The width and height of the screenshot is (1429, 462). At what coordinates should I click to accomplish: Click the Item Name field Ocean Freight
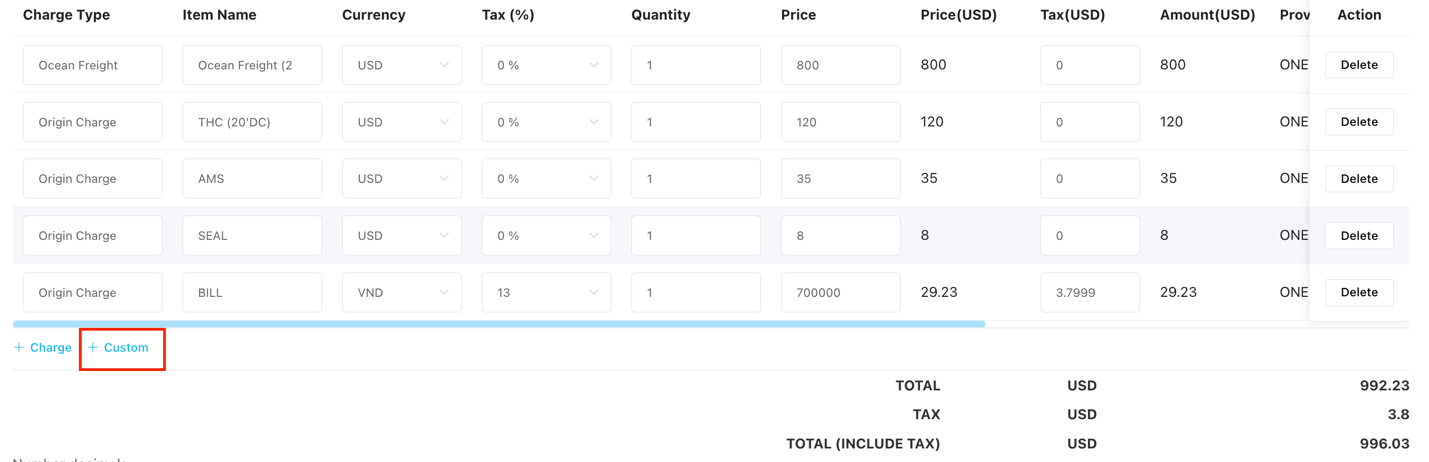252,65
